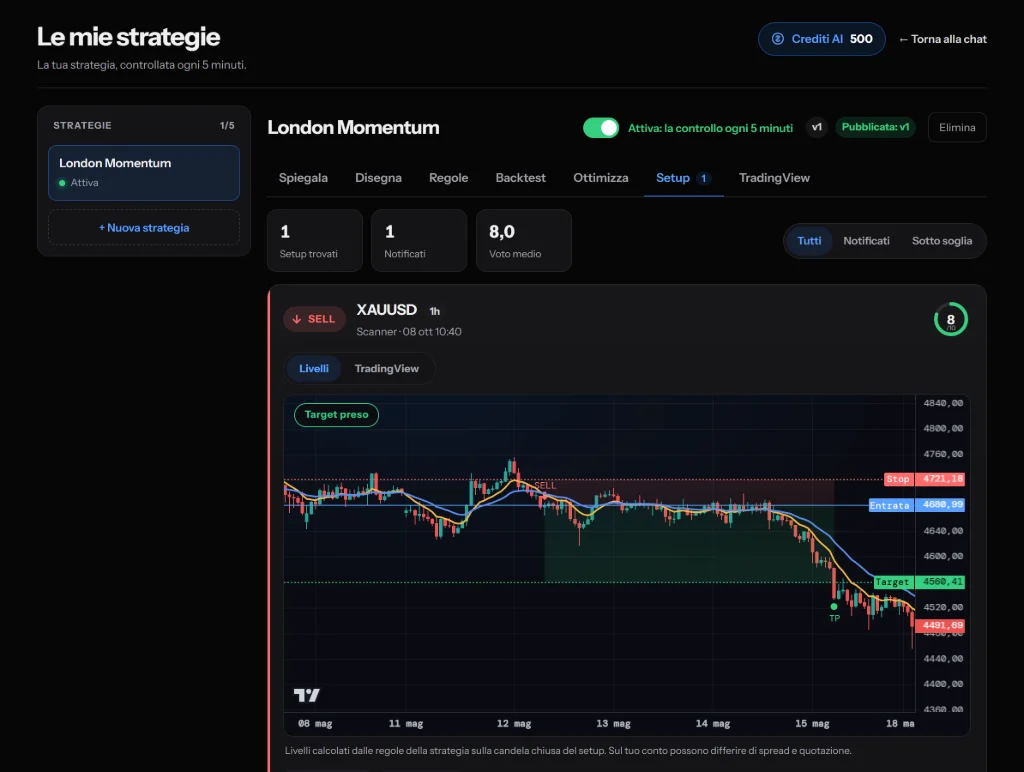Click the 'Scanner · 08 ott 10:40' text

(x=409, y=332)
